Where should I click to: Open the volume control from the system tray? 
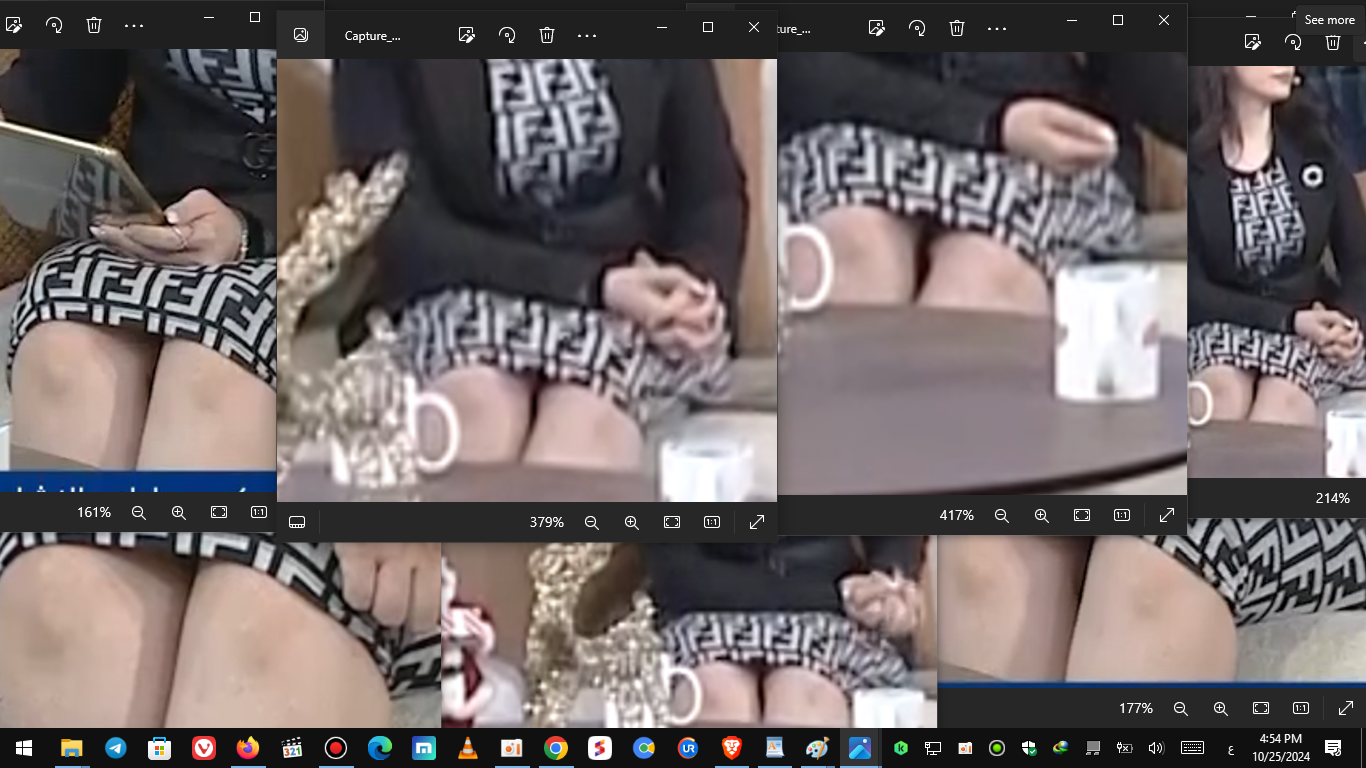[x=1157, y=747]
